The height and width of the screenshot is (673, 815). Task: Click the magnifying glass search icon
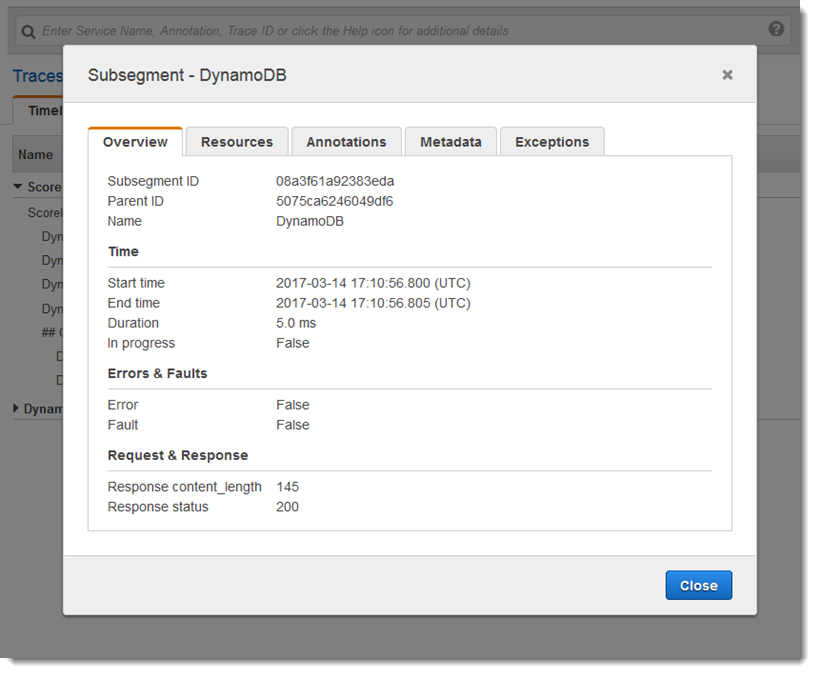(x=28, y=31)
